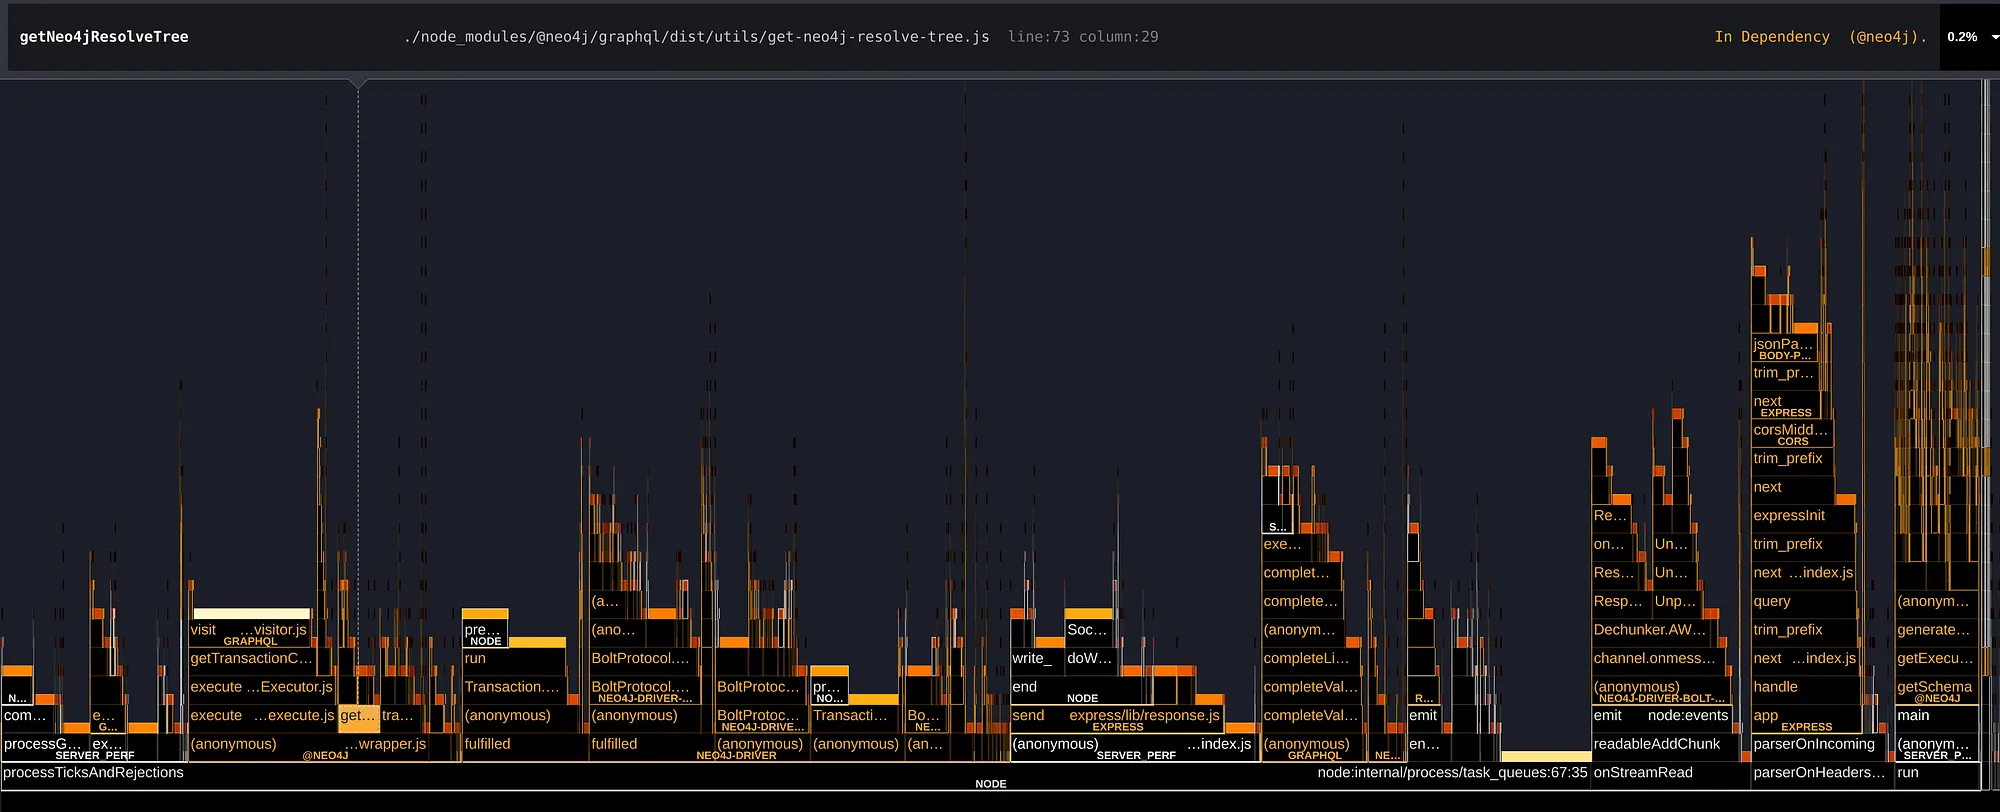The height and width of the screenshot is (812, 2000).
Task: Select the 'en…' frame below emit
Action: pyautogui.click(x=1427, y=747)
